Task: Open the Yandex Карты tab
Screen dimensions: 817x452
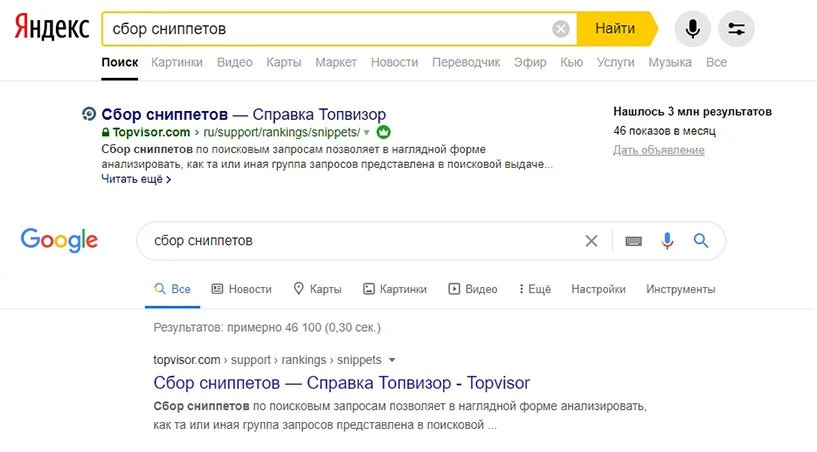Action: pyautogui.click(x=283, y=63)
